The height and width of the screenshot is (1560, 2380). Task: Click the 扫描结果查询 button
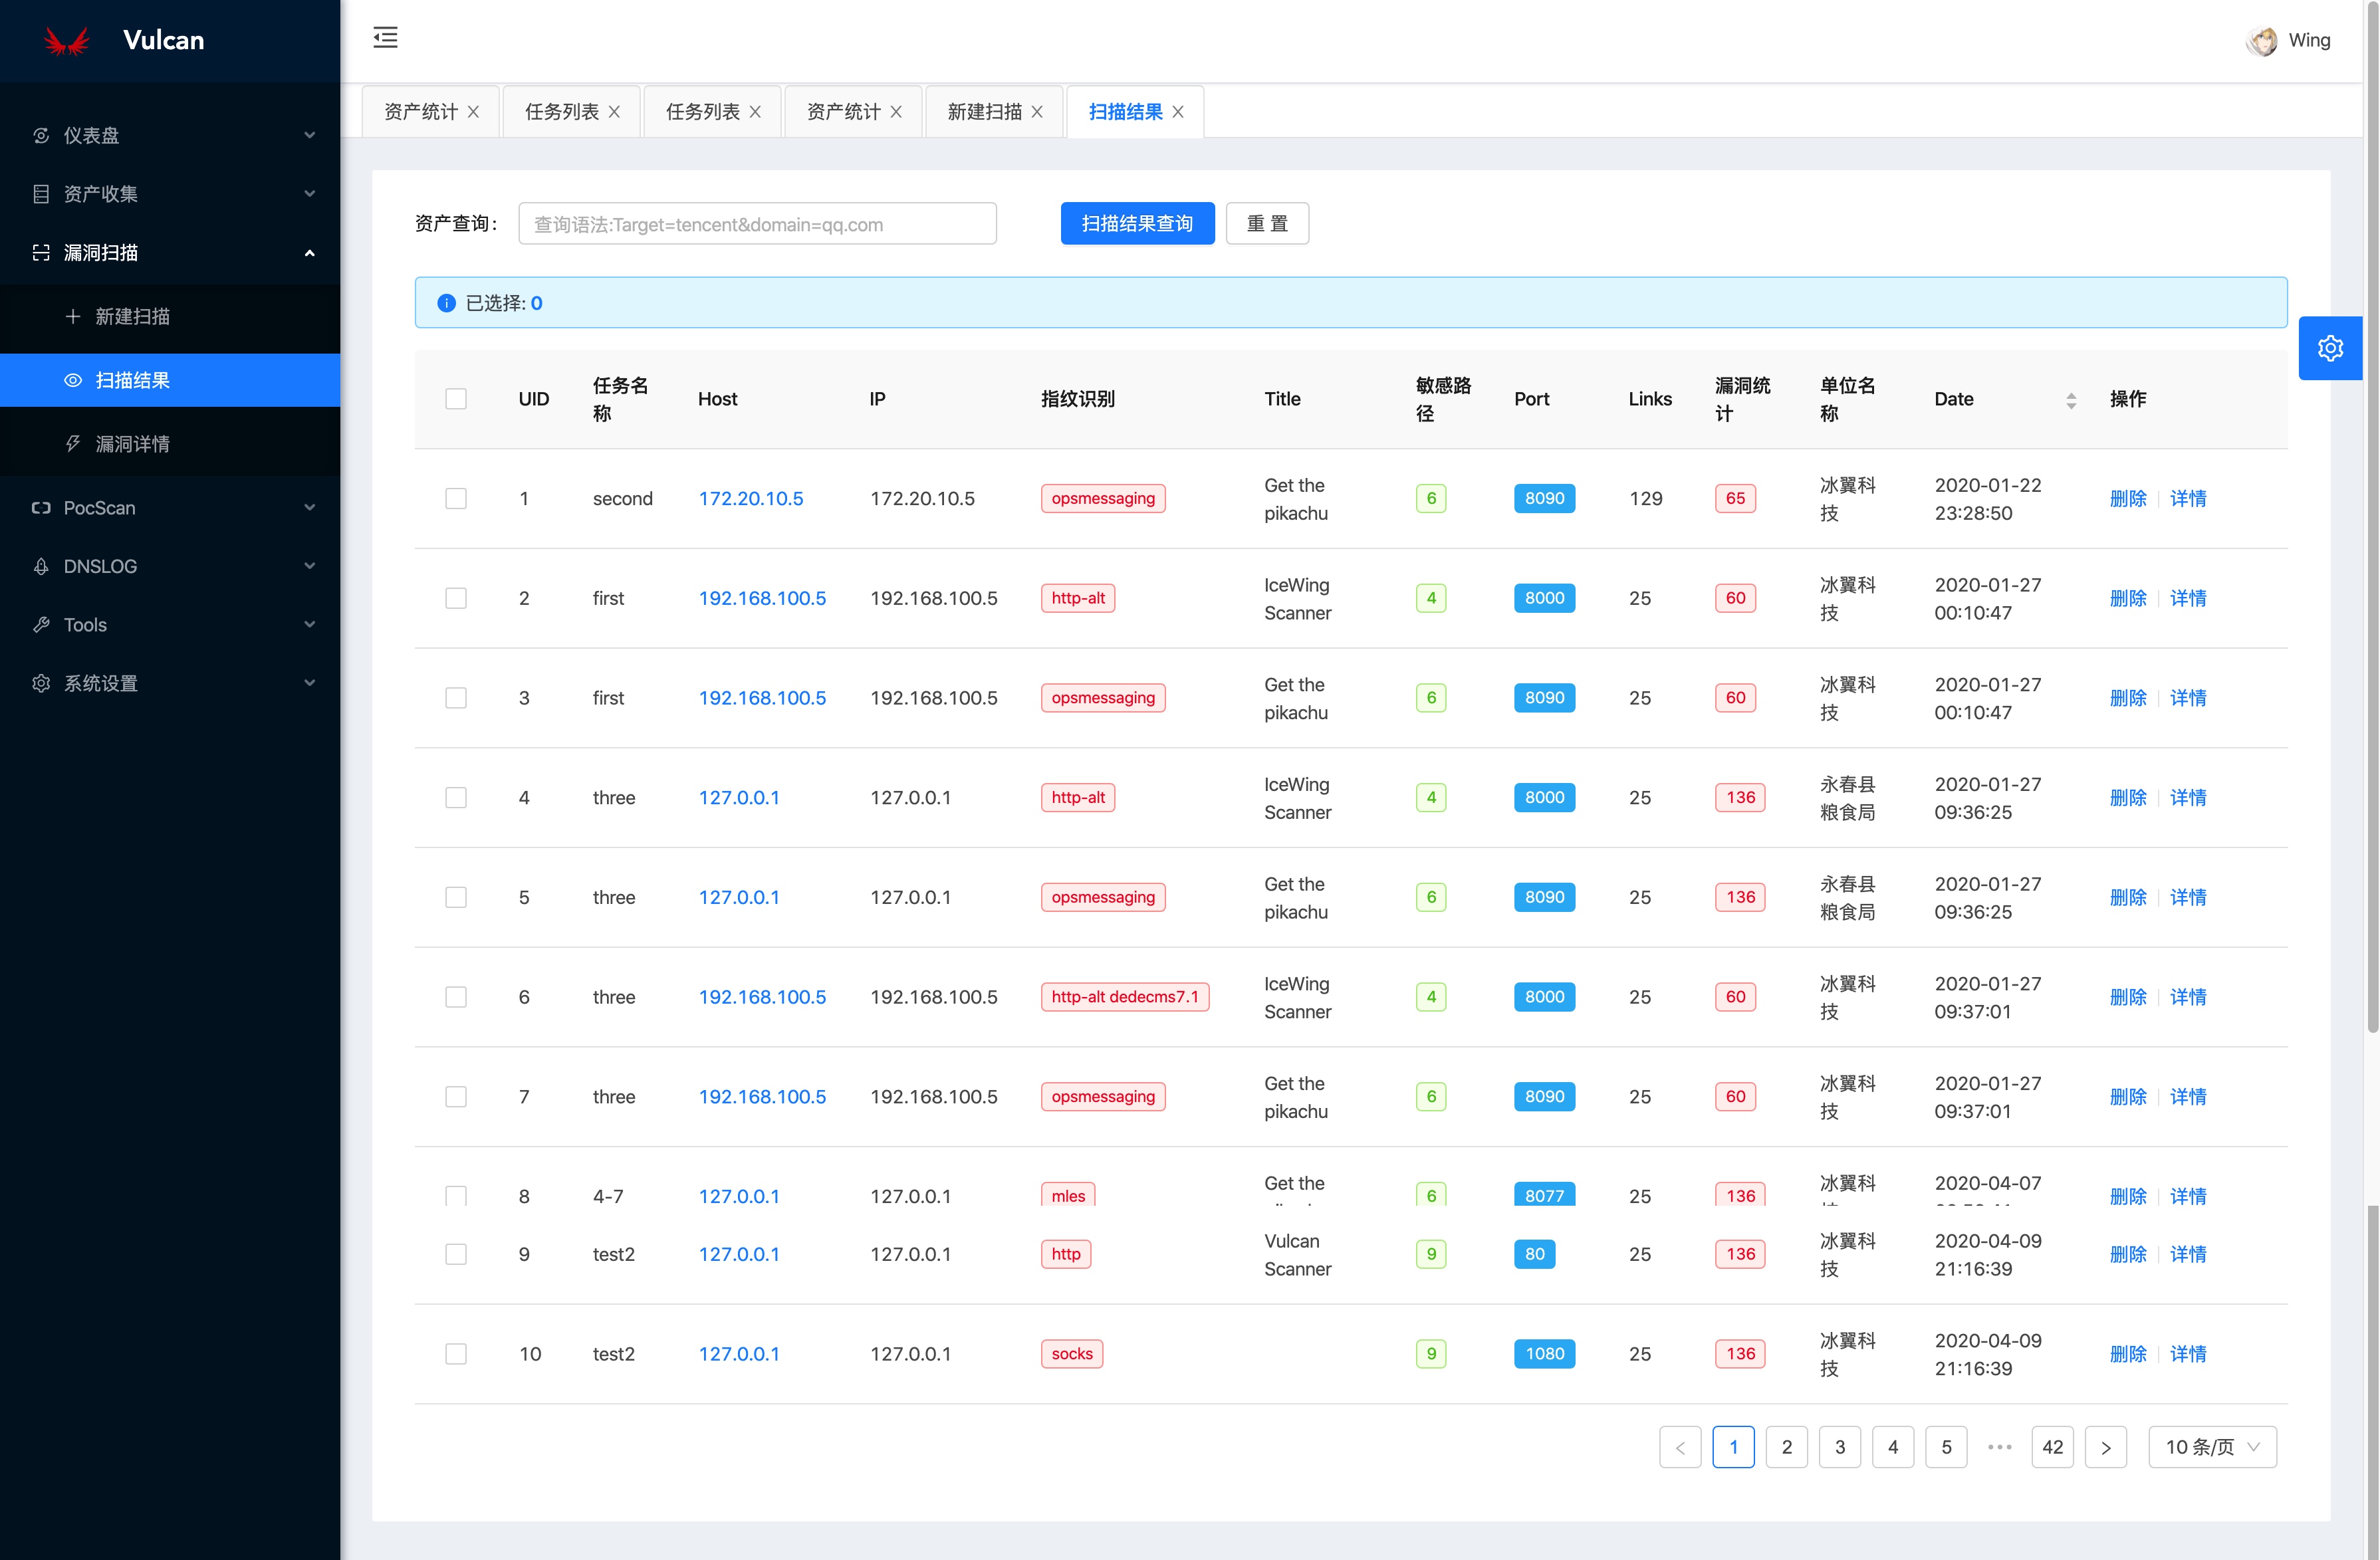[1137, 224]
